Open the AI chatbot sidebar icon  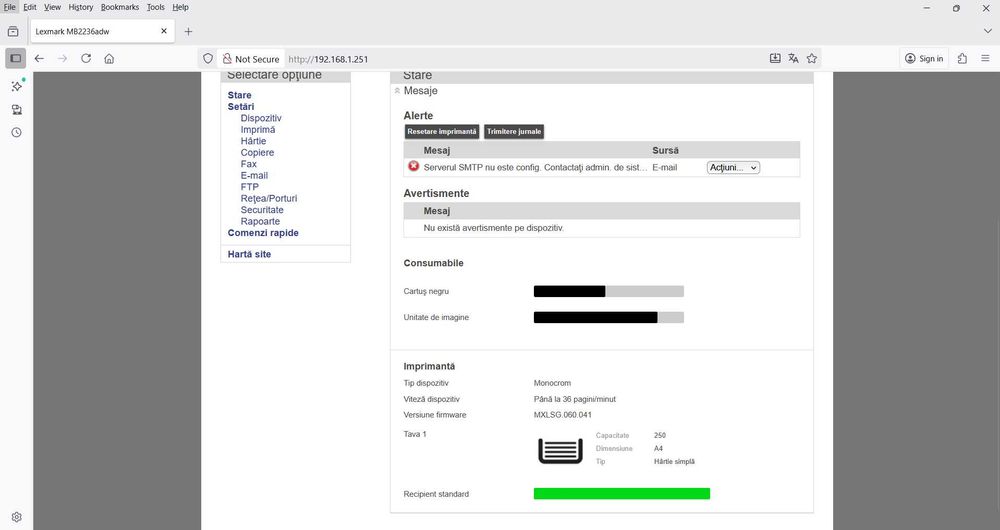pyautogui.click(x=17, y=86)
